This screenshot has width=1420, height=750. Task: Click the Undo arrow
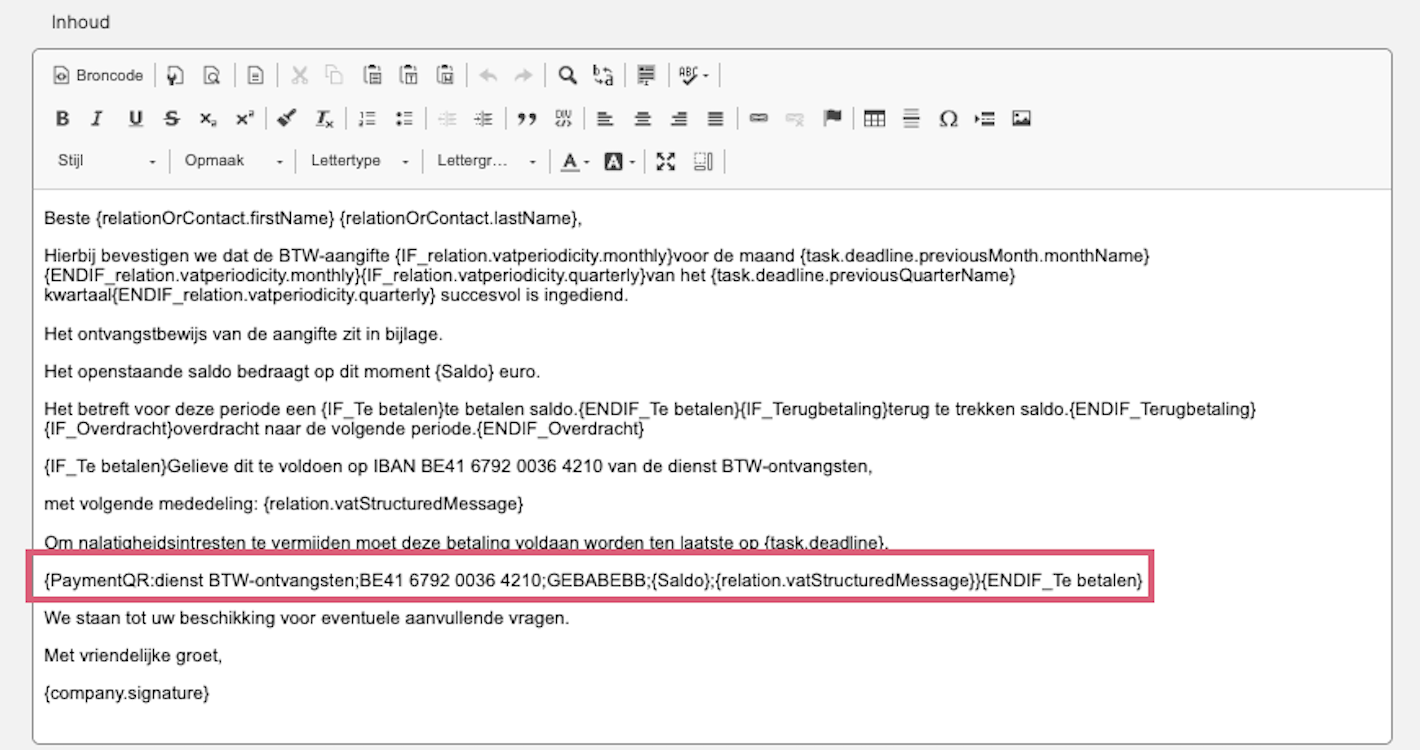coord(488,75)
